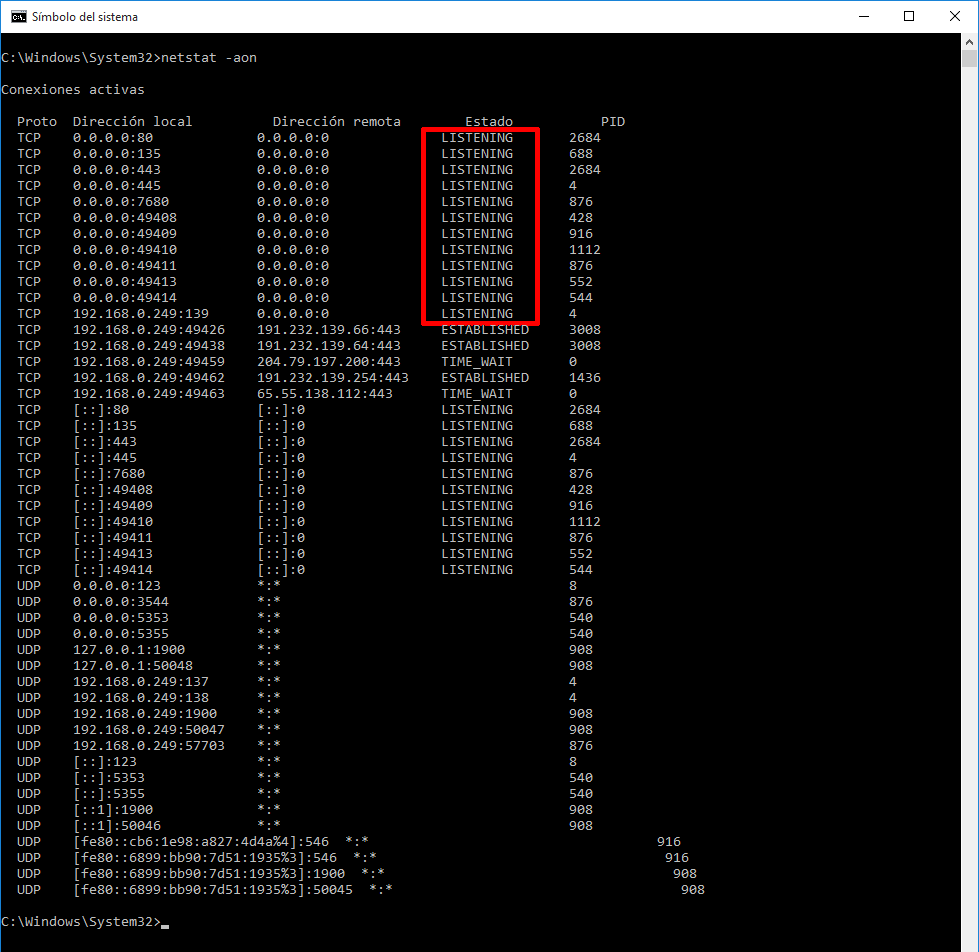This screenshot has height=952, width=979.
Task: Click local address 192.168.0.249:49426
Action: [149, 330]
